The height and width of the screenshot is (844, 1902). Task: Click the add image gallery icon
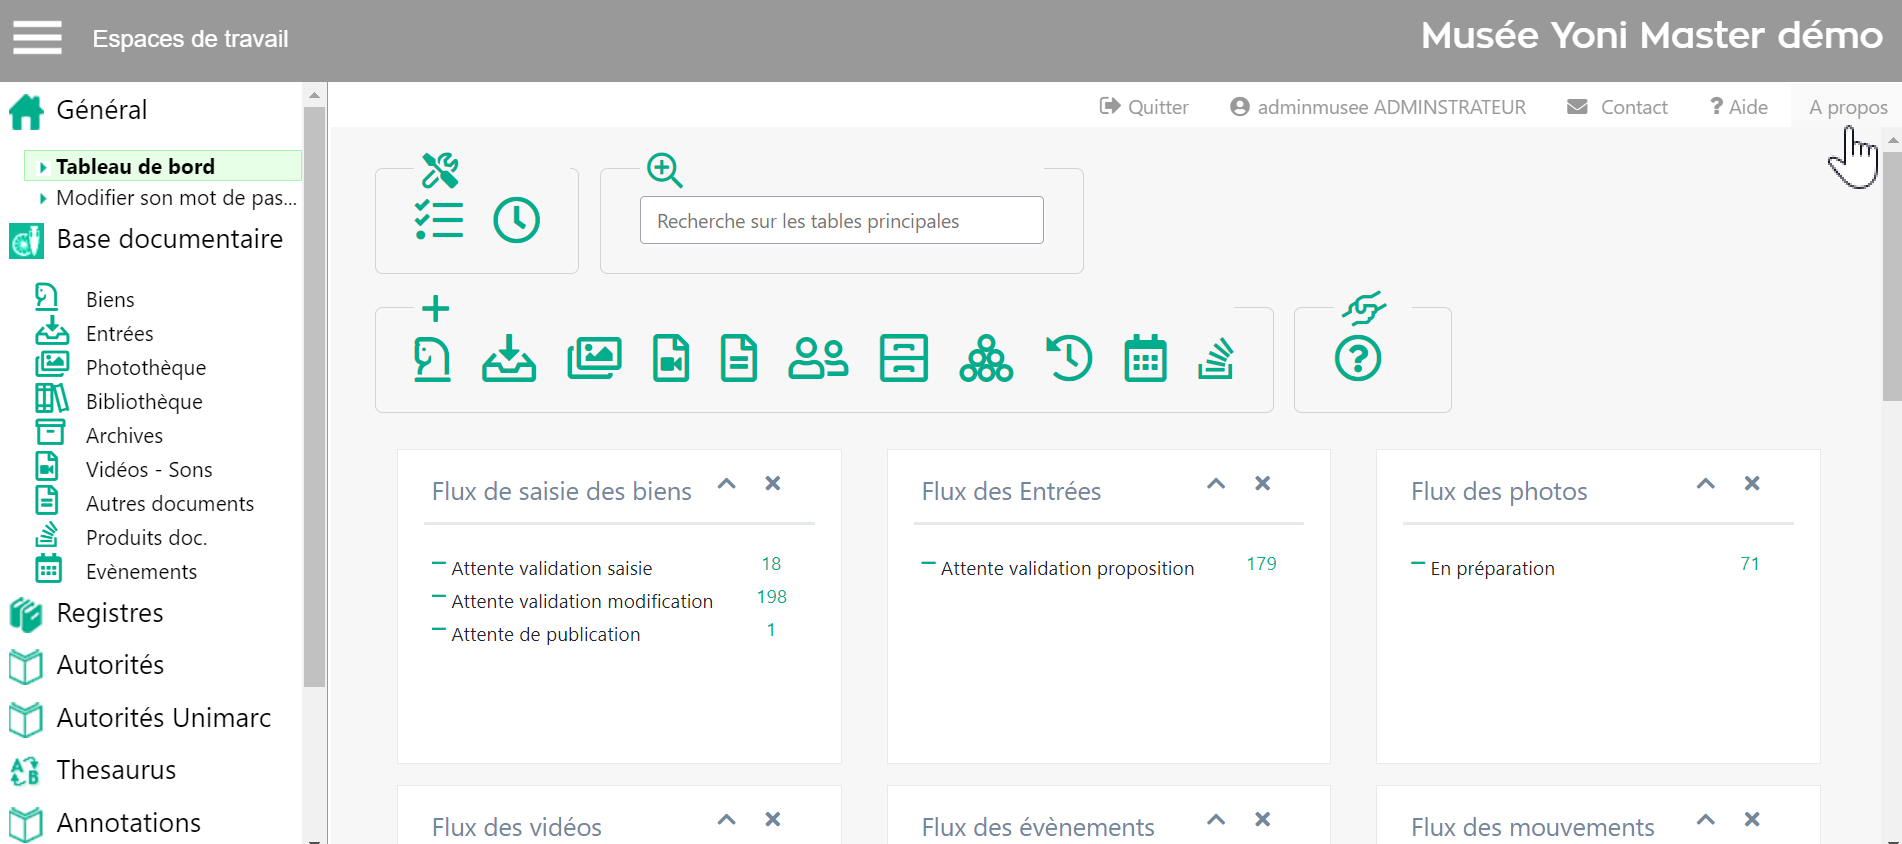594,358
